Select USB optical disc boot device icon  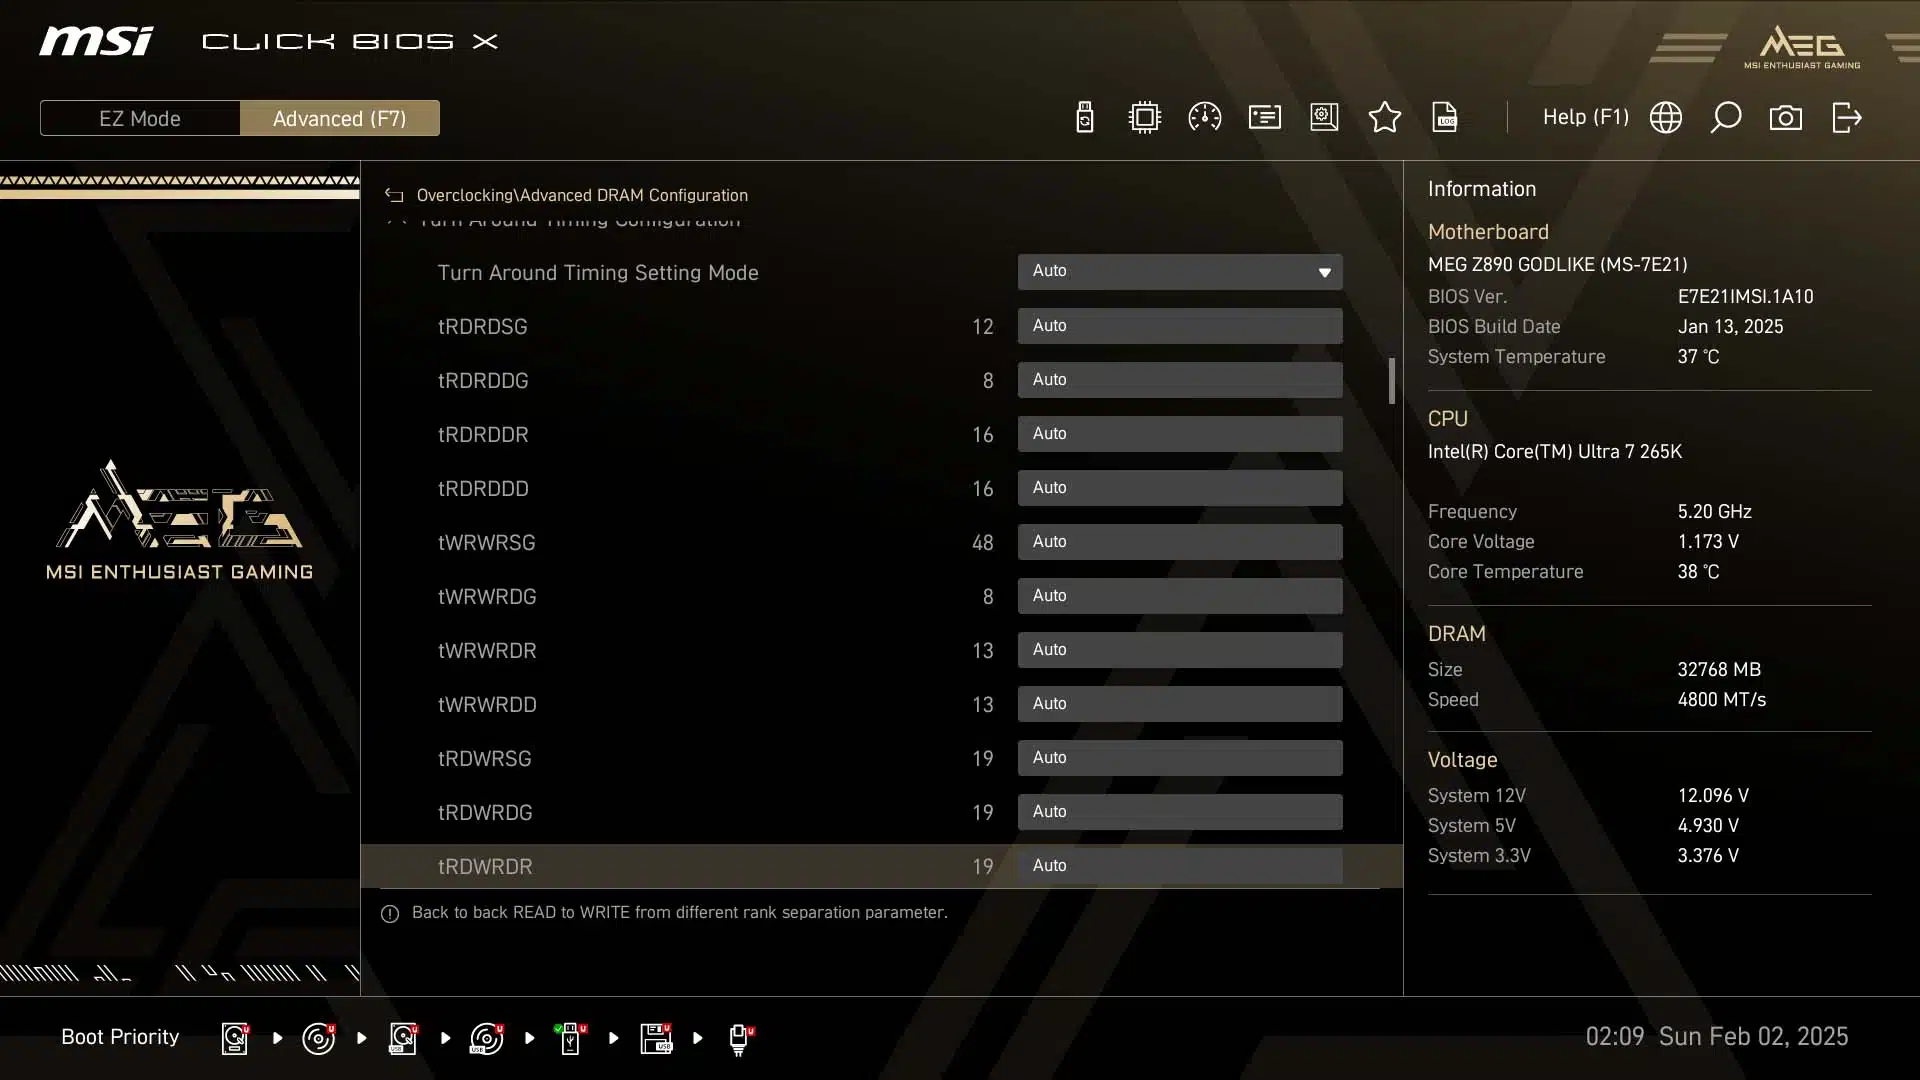click(487, 1038)
